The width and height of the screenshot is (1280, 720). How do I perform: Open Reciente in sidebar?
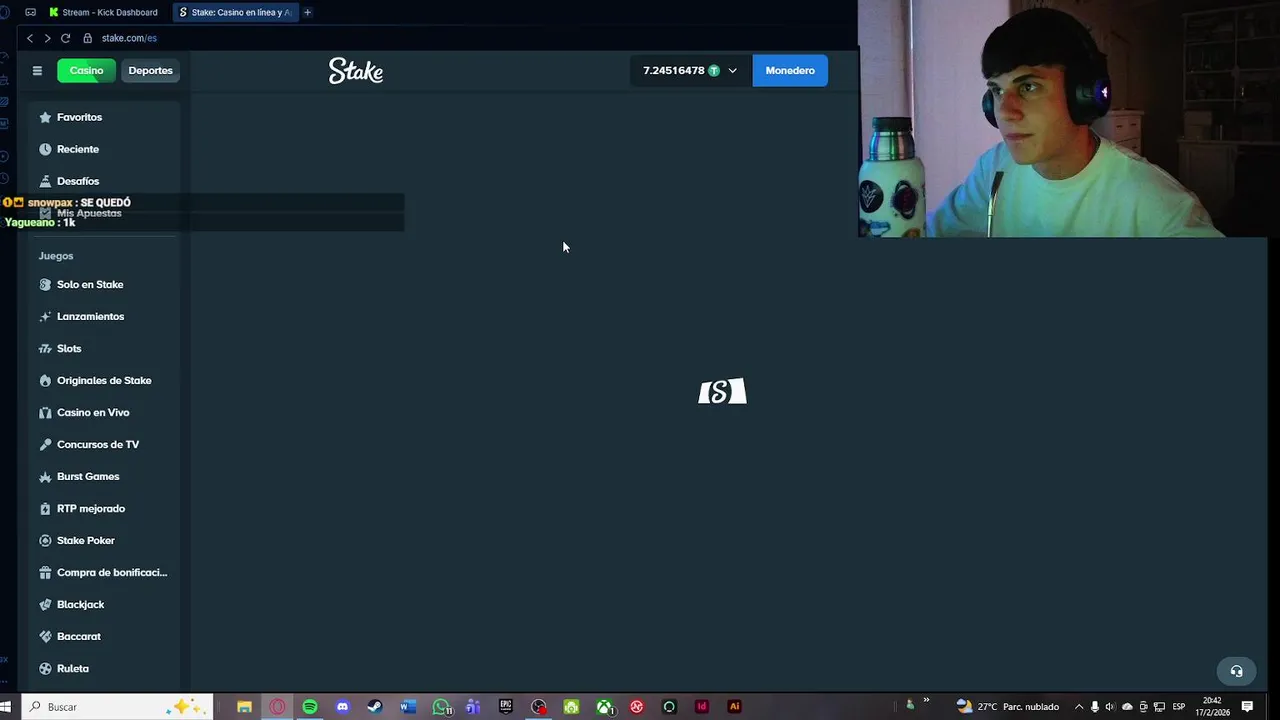pos(78,149)
